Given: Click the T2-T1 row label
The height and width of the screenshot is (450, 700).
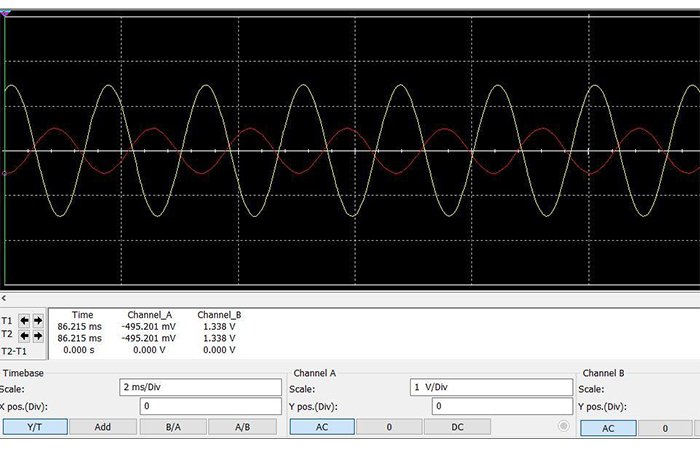Looking at the screenshot, I should pos(14,351).
